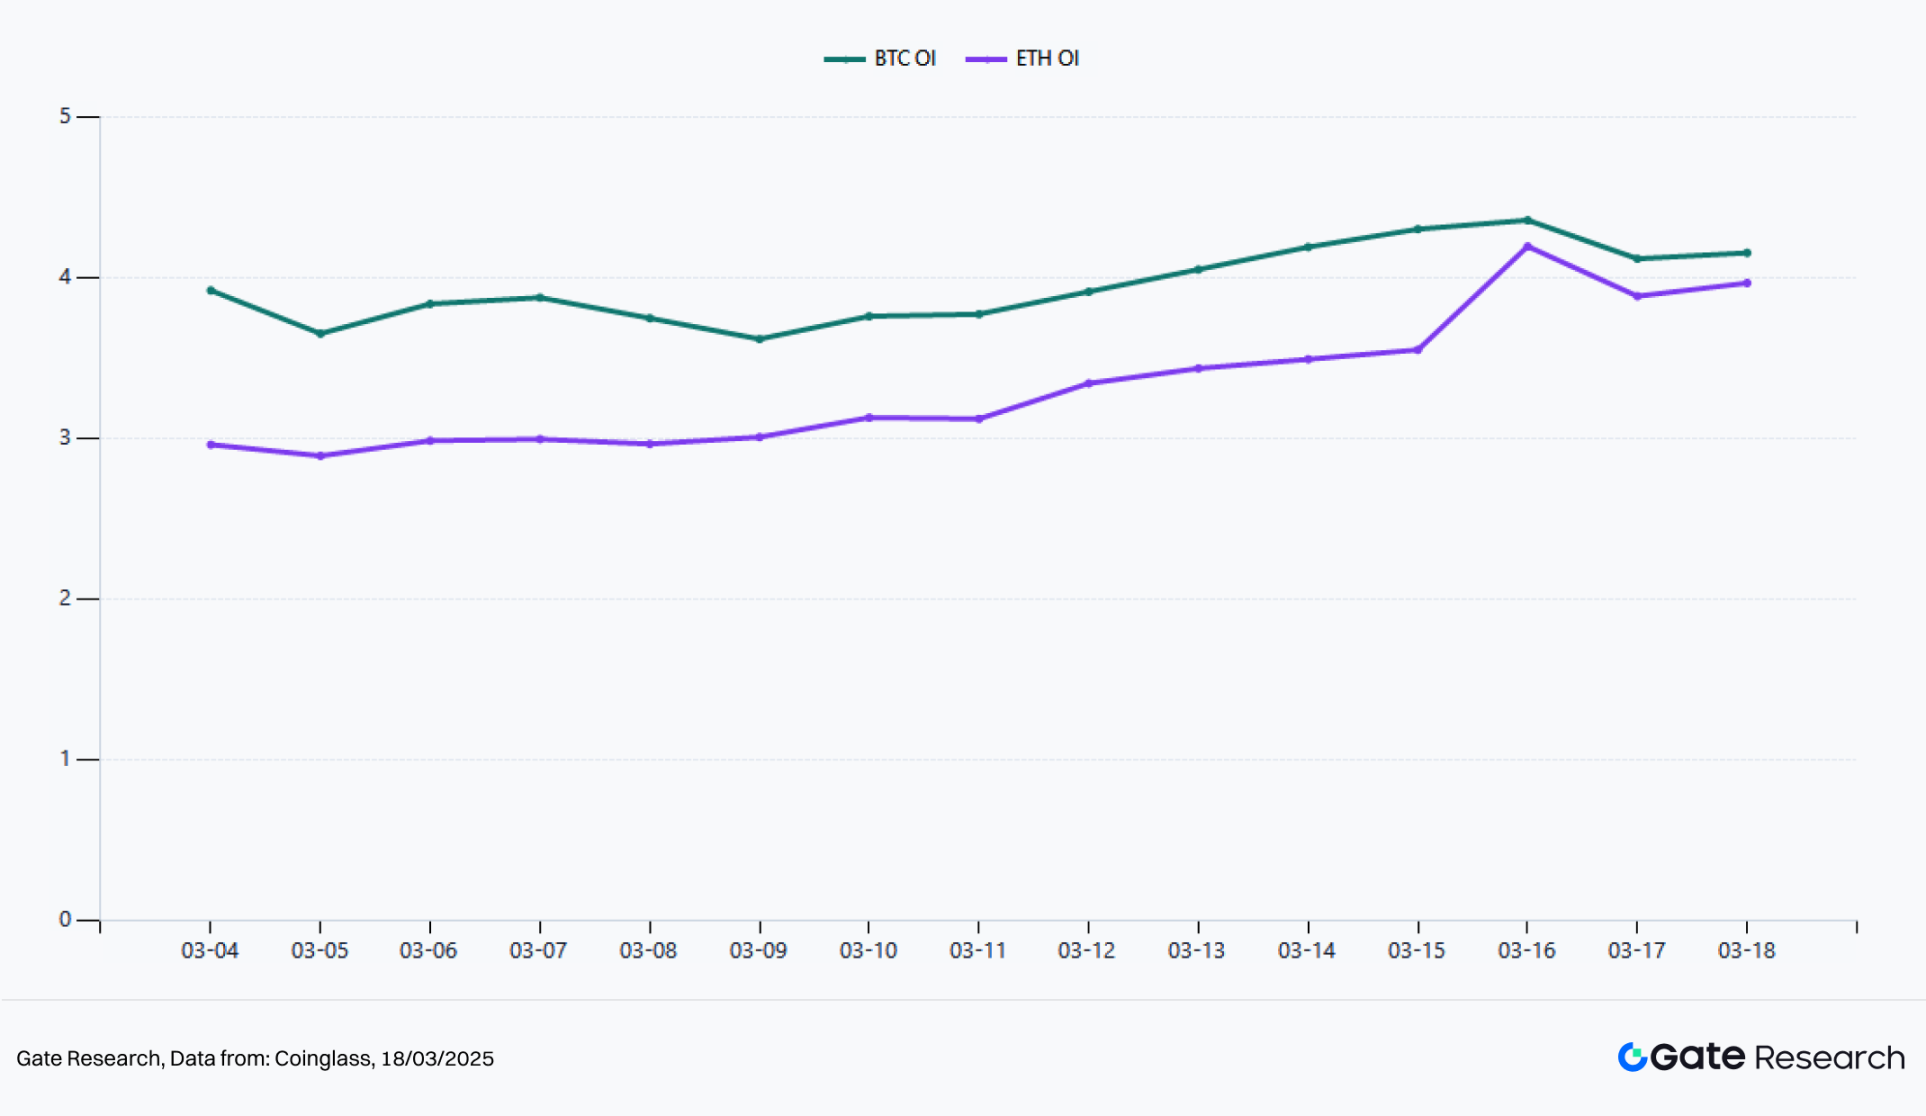Select the ETH OI point on 03-05
The height and width of the screenshot is (1116, 1926).
320,456
